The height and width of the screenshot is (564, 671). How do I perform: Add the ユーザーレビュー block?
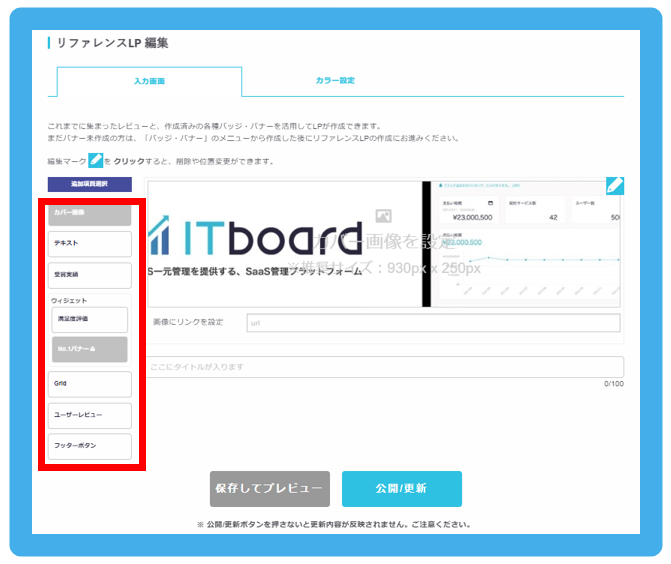(90, 414)
